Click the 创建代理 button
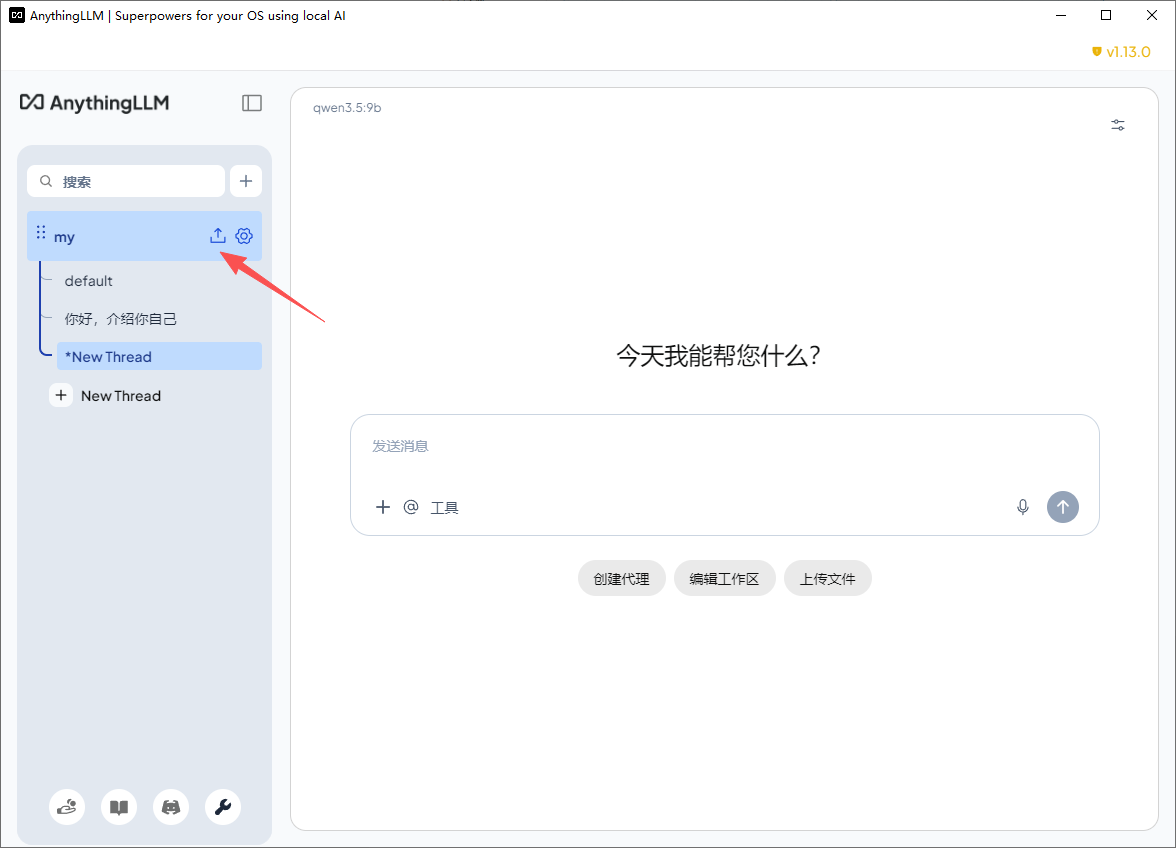1176x848 pixels. [x=622, y=579]
